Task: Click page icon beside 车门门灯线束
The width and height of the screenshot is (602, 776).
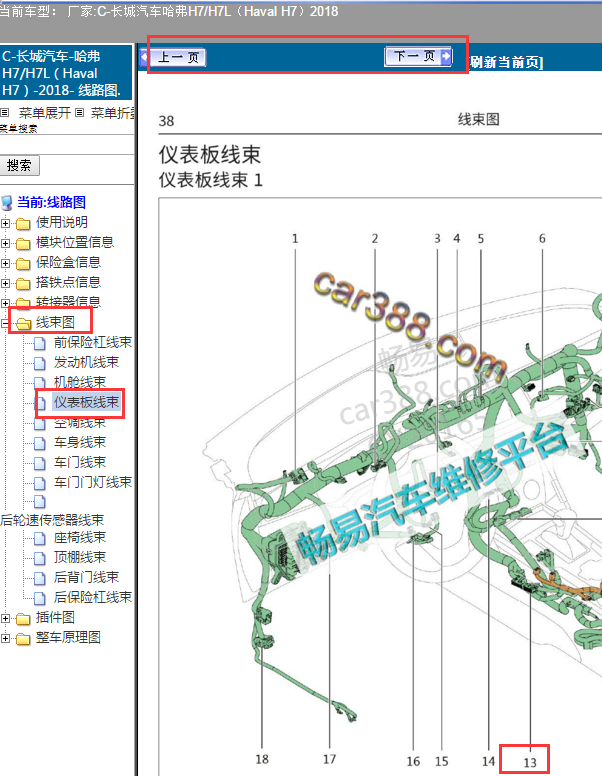Action: coord(40,483)
